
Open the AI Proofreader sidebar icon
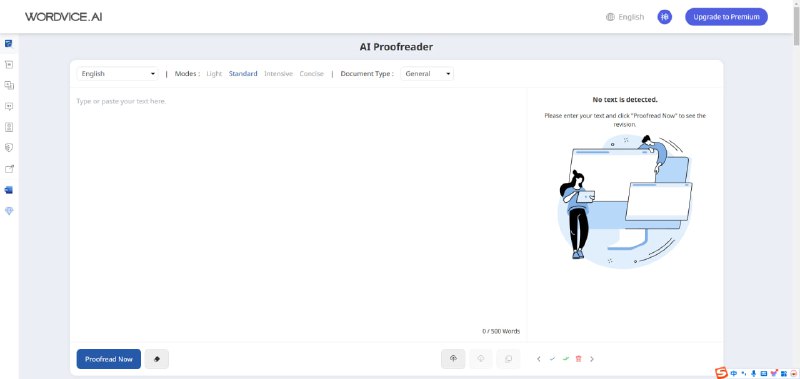9,43
